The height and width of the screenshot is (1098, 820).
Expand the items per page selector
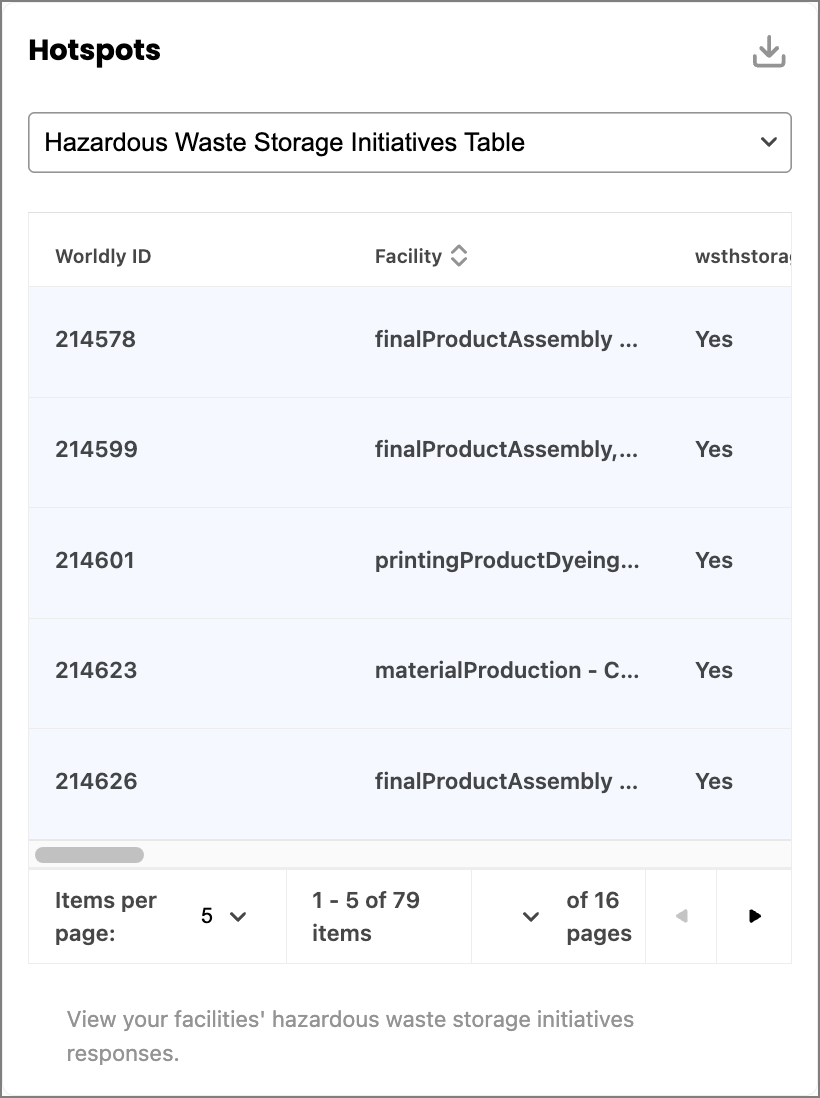pyautogui.click(x=223, y=916)
